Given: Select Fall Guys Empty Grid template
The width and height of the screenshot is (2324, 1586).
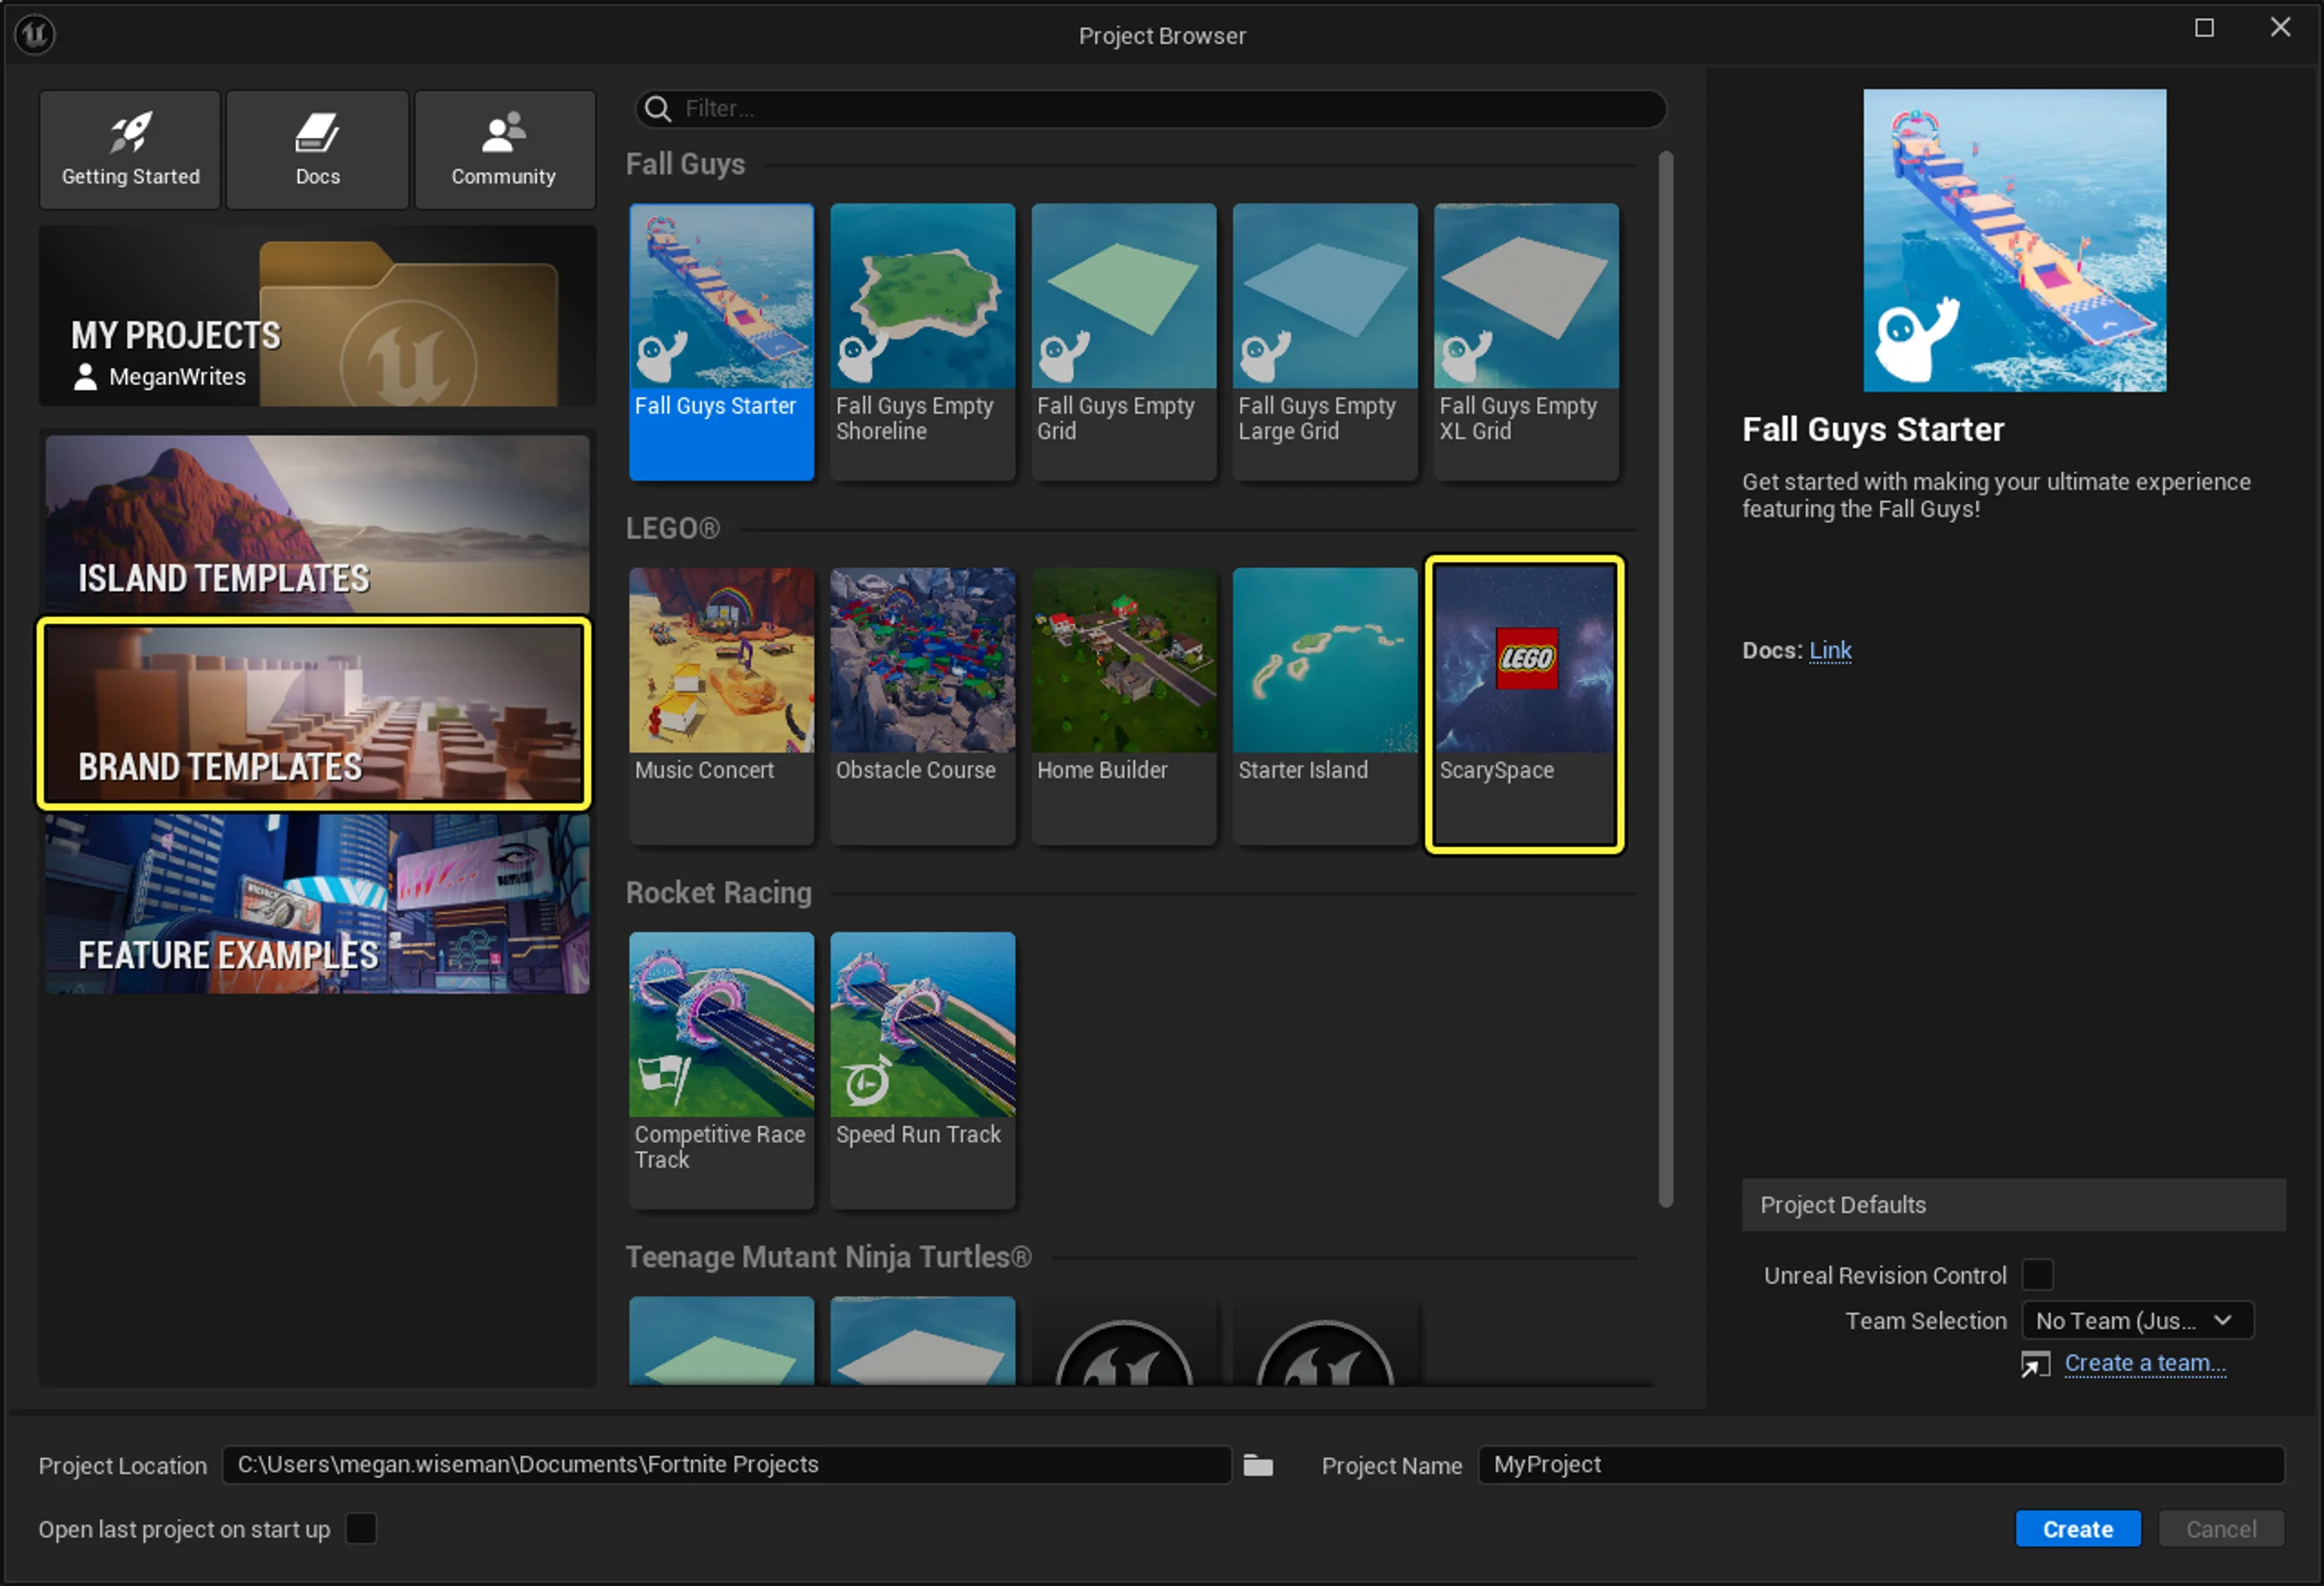Looking at the screenshot, I should pos(1124,342).
